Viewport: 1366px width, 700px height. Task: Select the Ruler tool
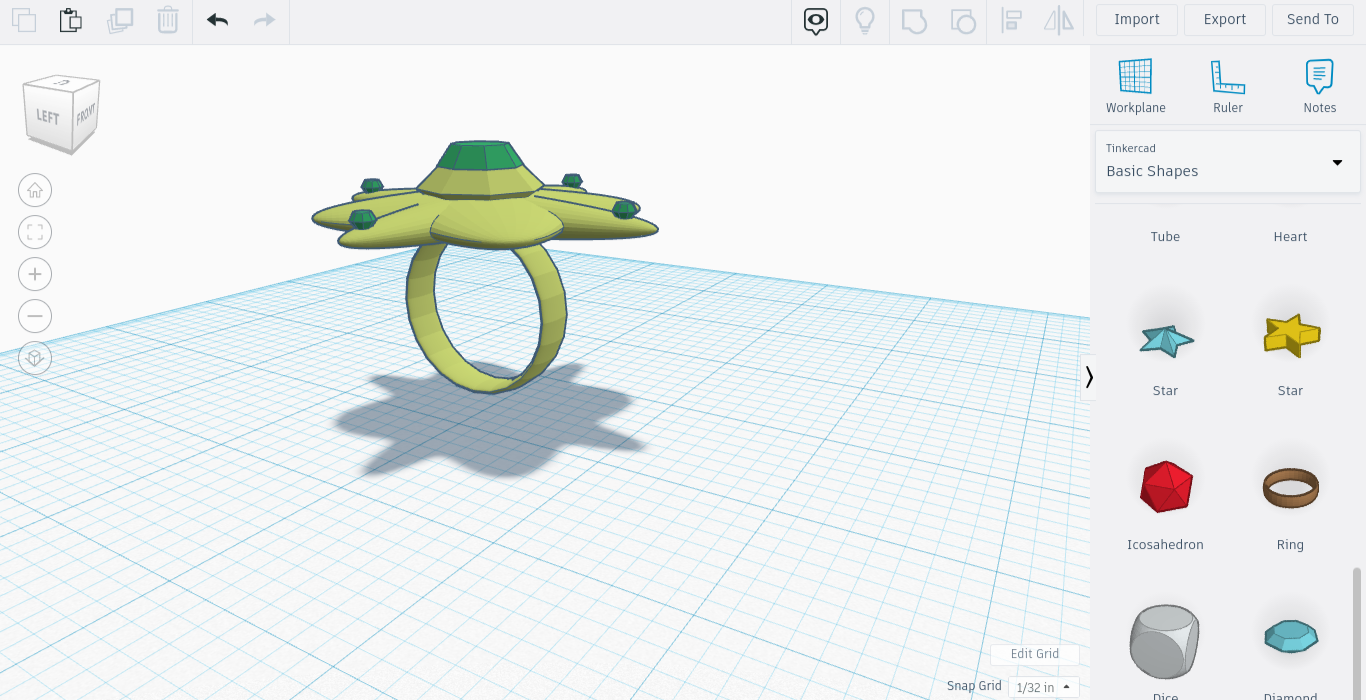tap(1228, 86)
